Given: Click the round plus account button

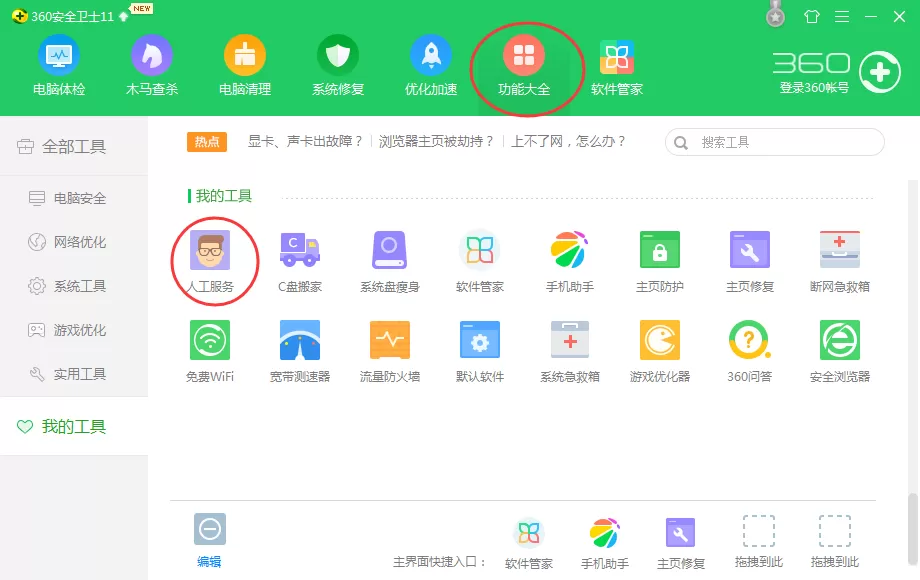Looking at the screenshot, I should point(880,72).
